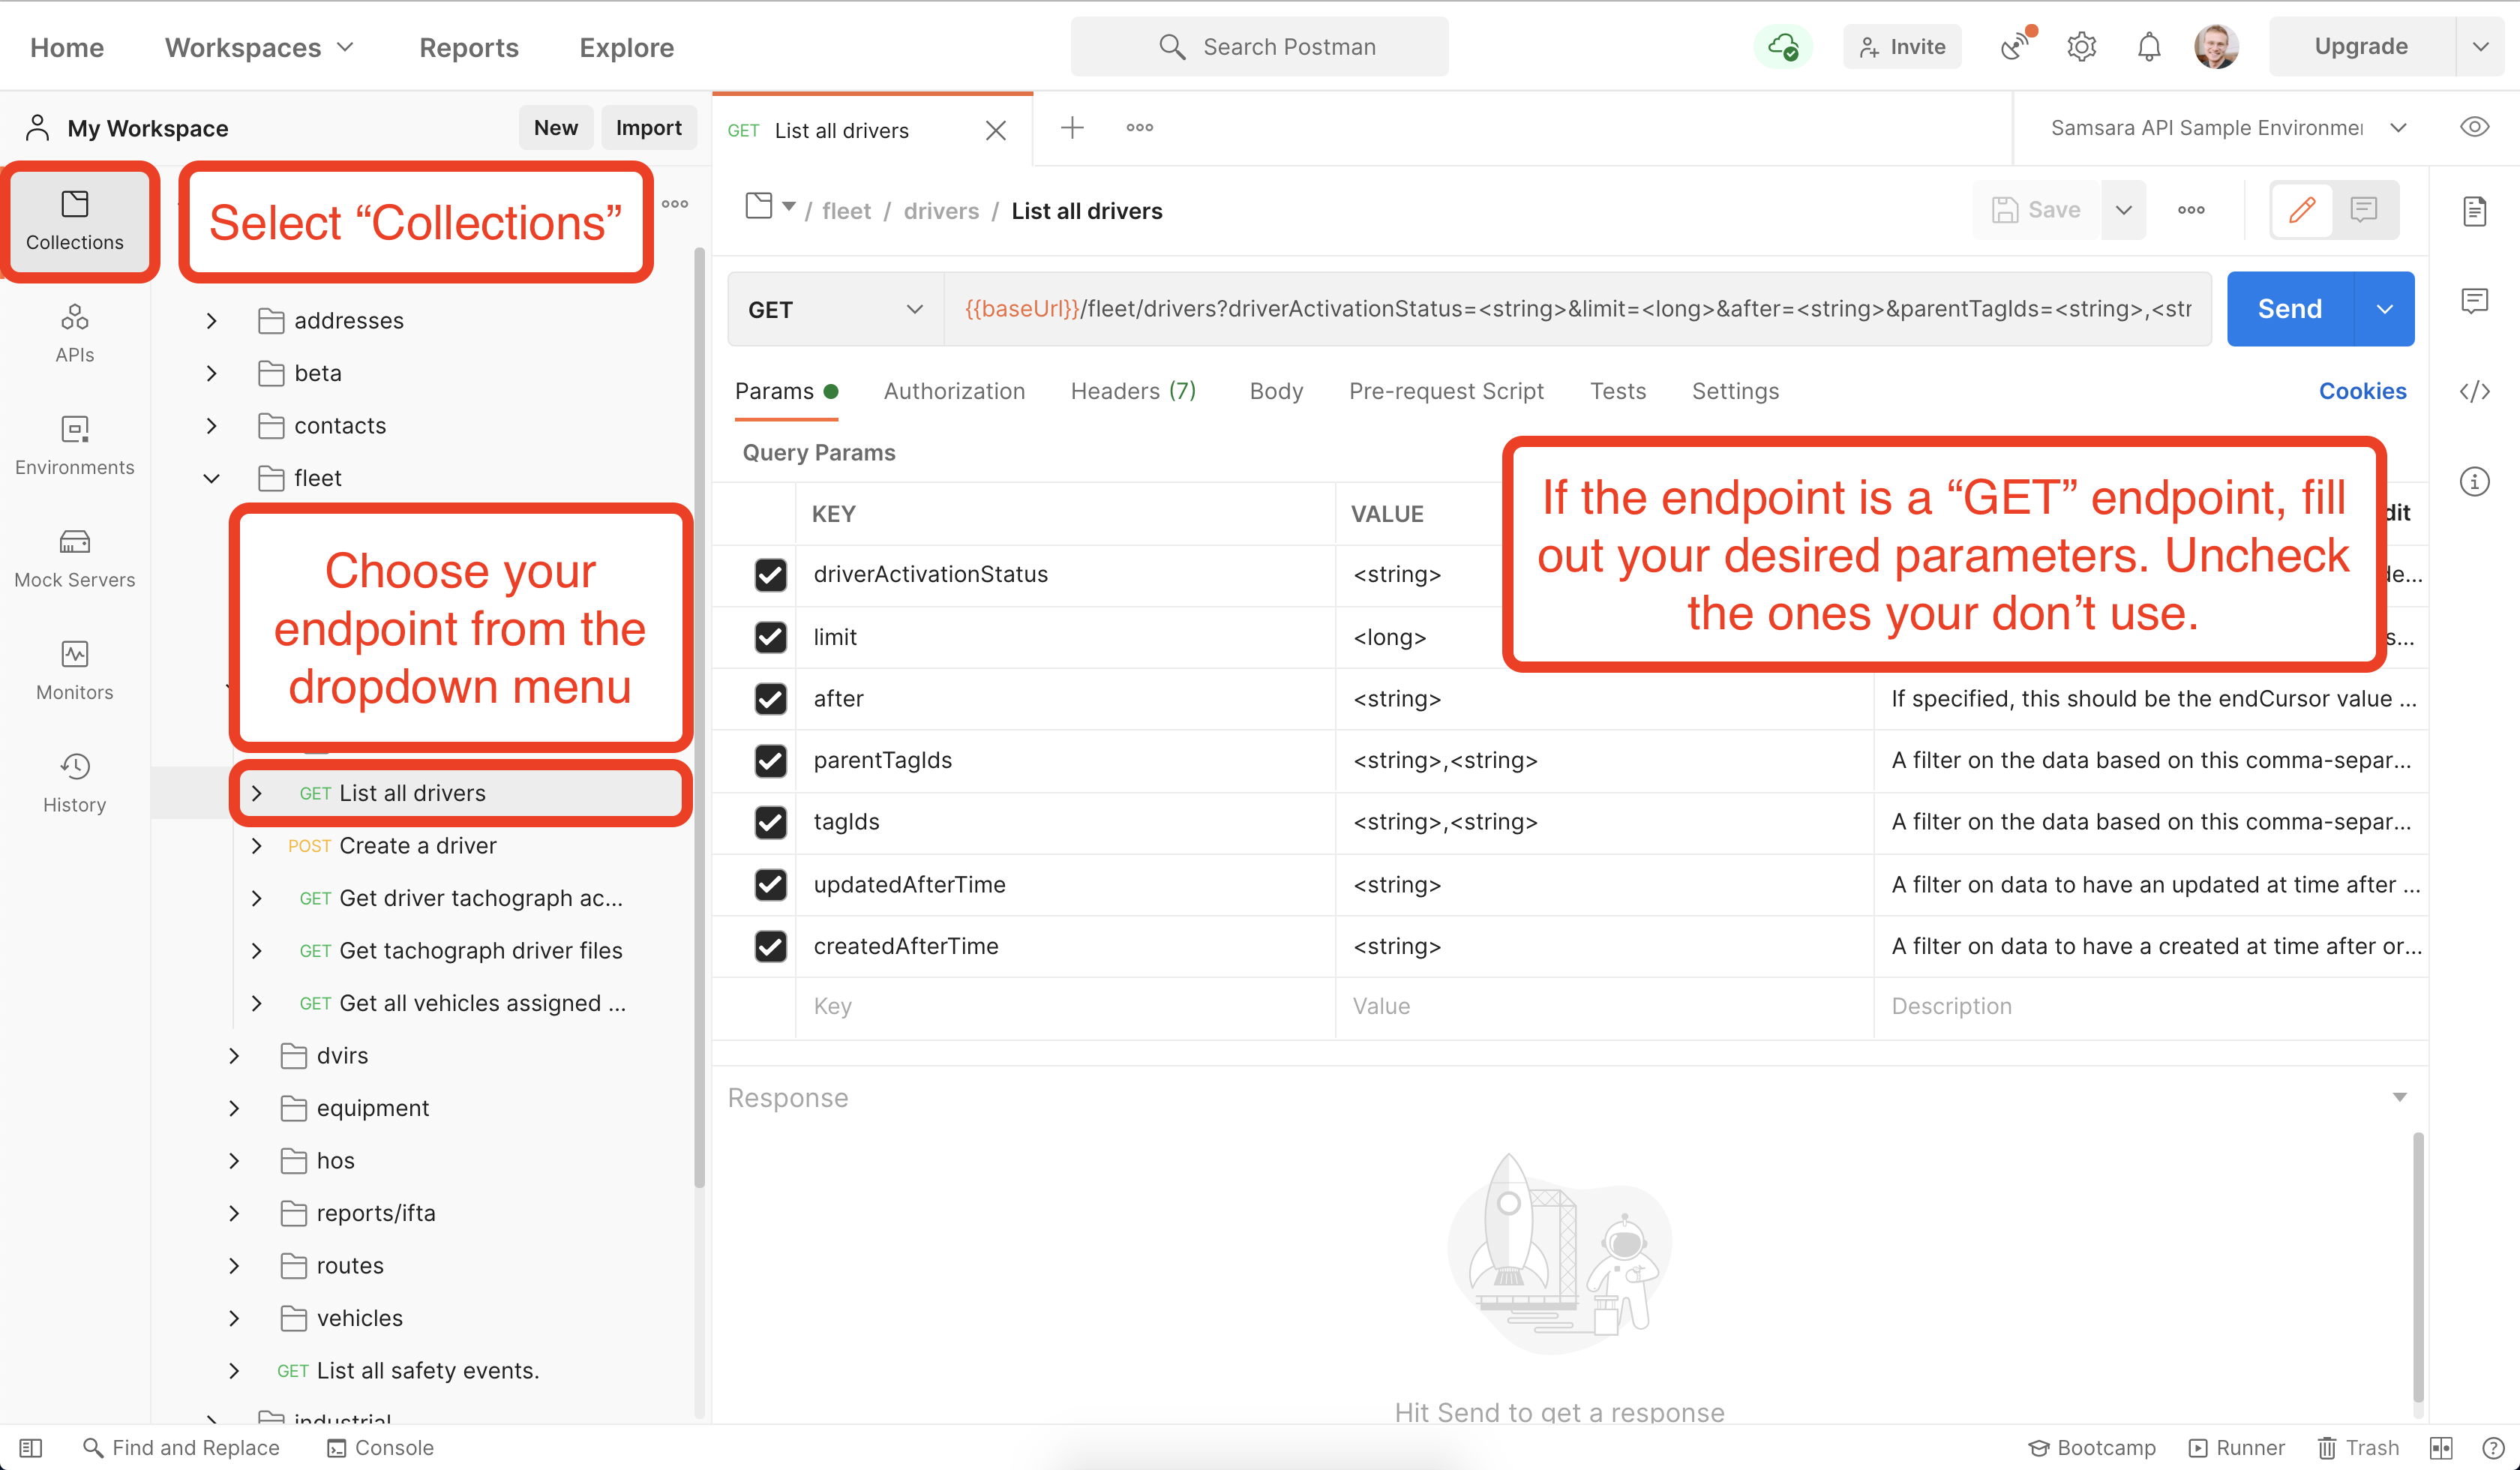Uncheck the limit parameter checkbox

point(770,637)
